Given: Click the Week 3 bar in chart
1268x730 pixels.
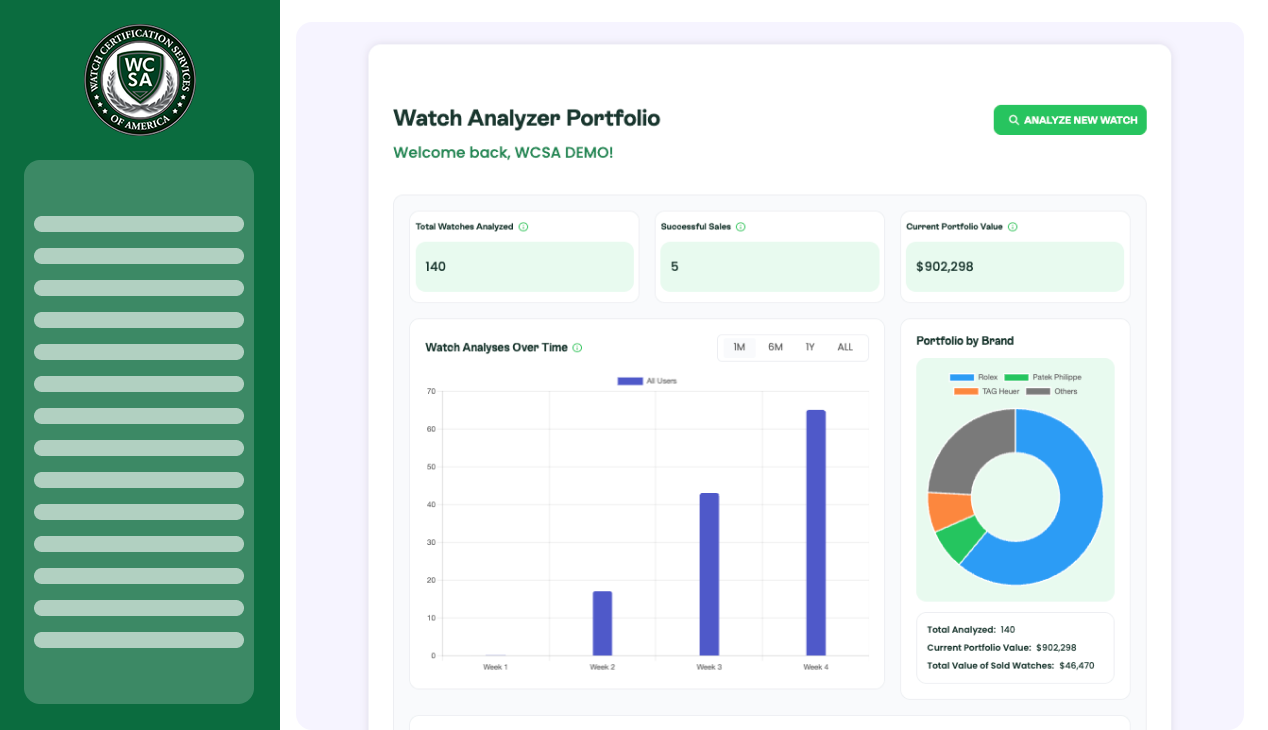Looking at the screenshot, I should click(x=709, y=574).
